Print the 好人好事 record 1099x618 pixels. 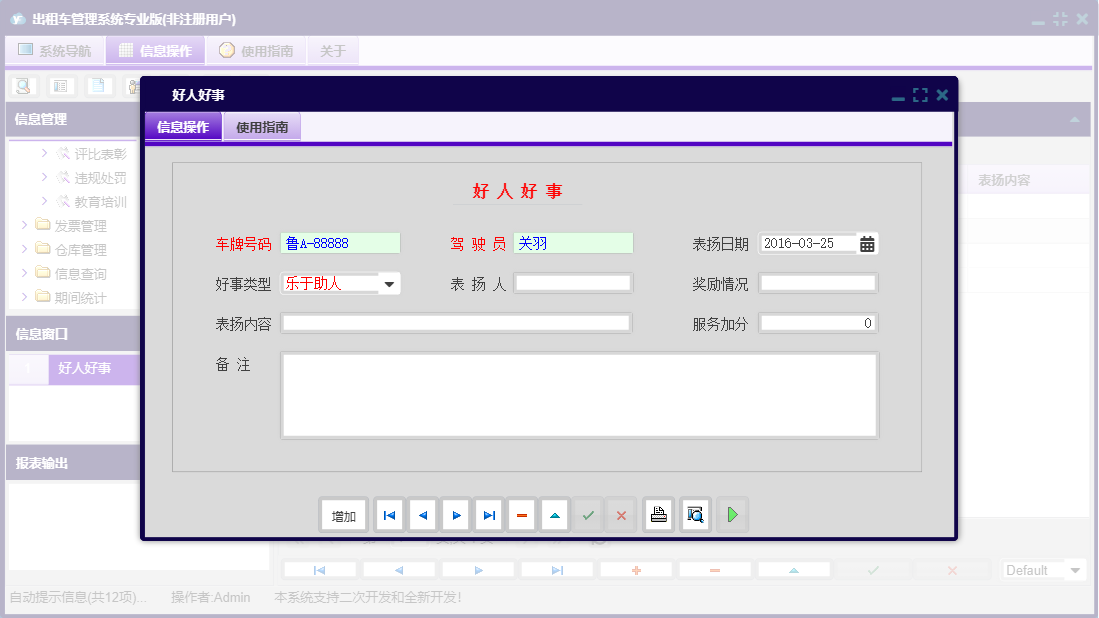click(x=658, y=514)
